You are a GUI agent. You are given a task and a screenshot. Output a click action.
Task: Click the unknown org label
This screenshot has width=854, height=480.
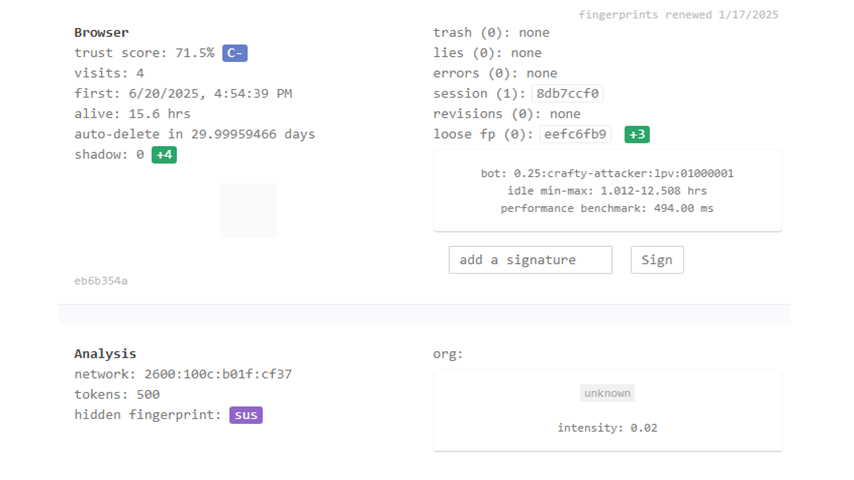click(x=607, y=393)
